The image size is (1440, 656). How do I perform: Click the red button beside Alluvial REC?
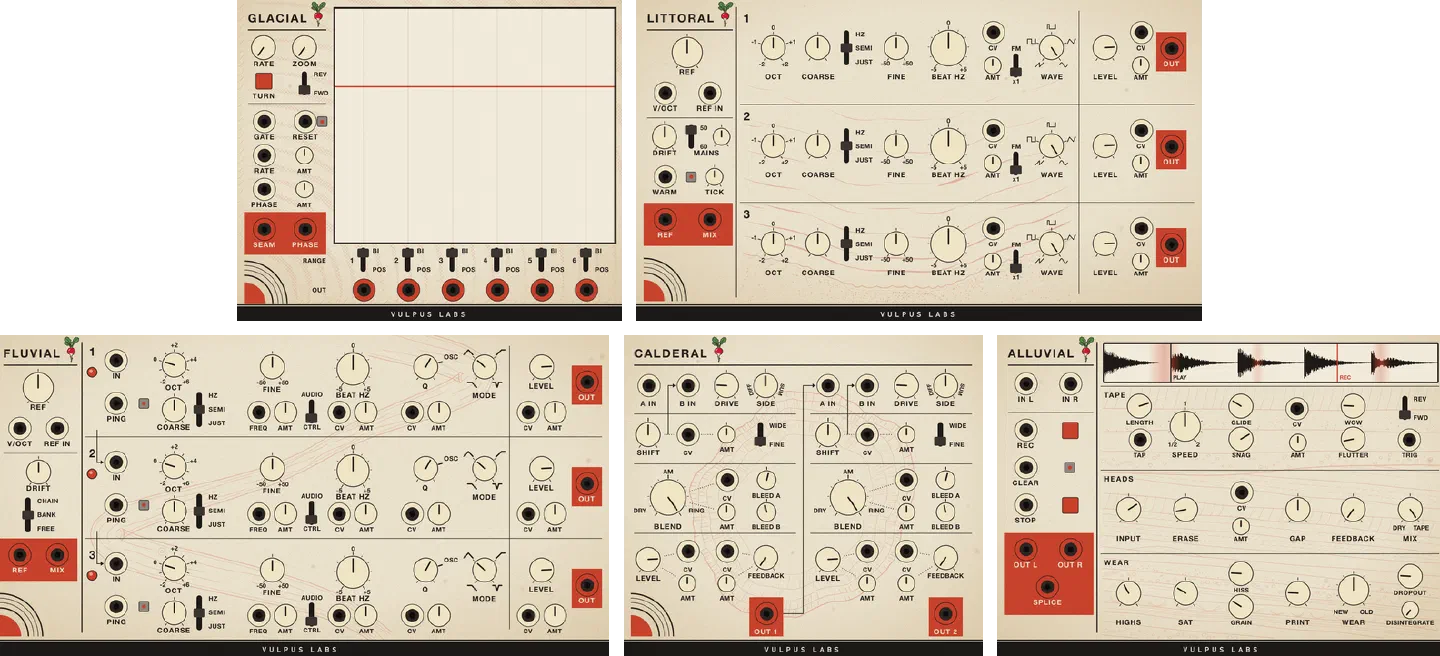tap(1070, 430)
